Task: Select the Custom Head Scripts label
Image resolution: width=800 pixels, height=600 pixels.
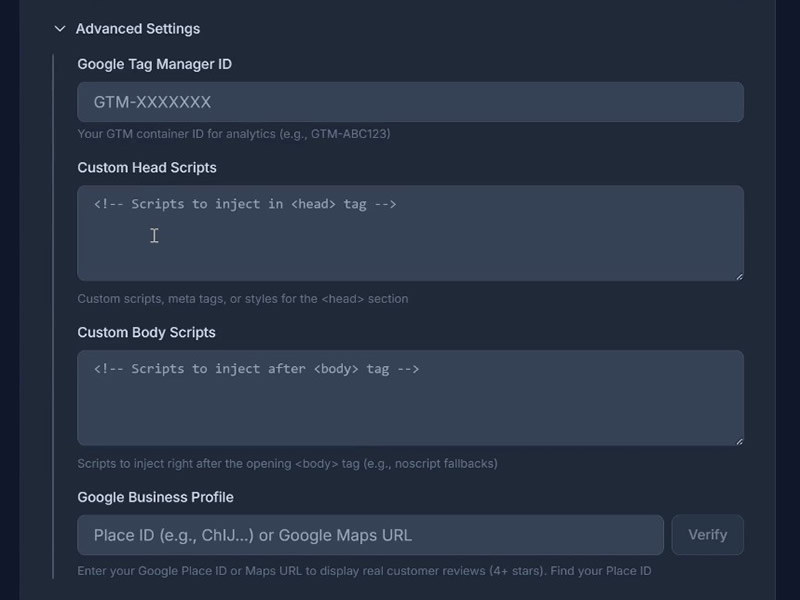Action: coord(147,167)
